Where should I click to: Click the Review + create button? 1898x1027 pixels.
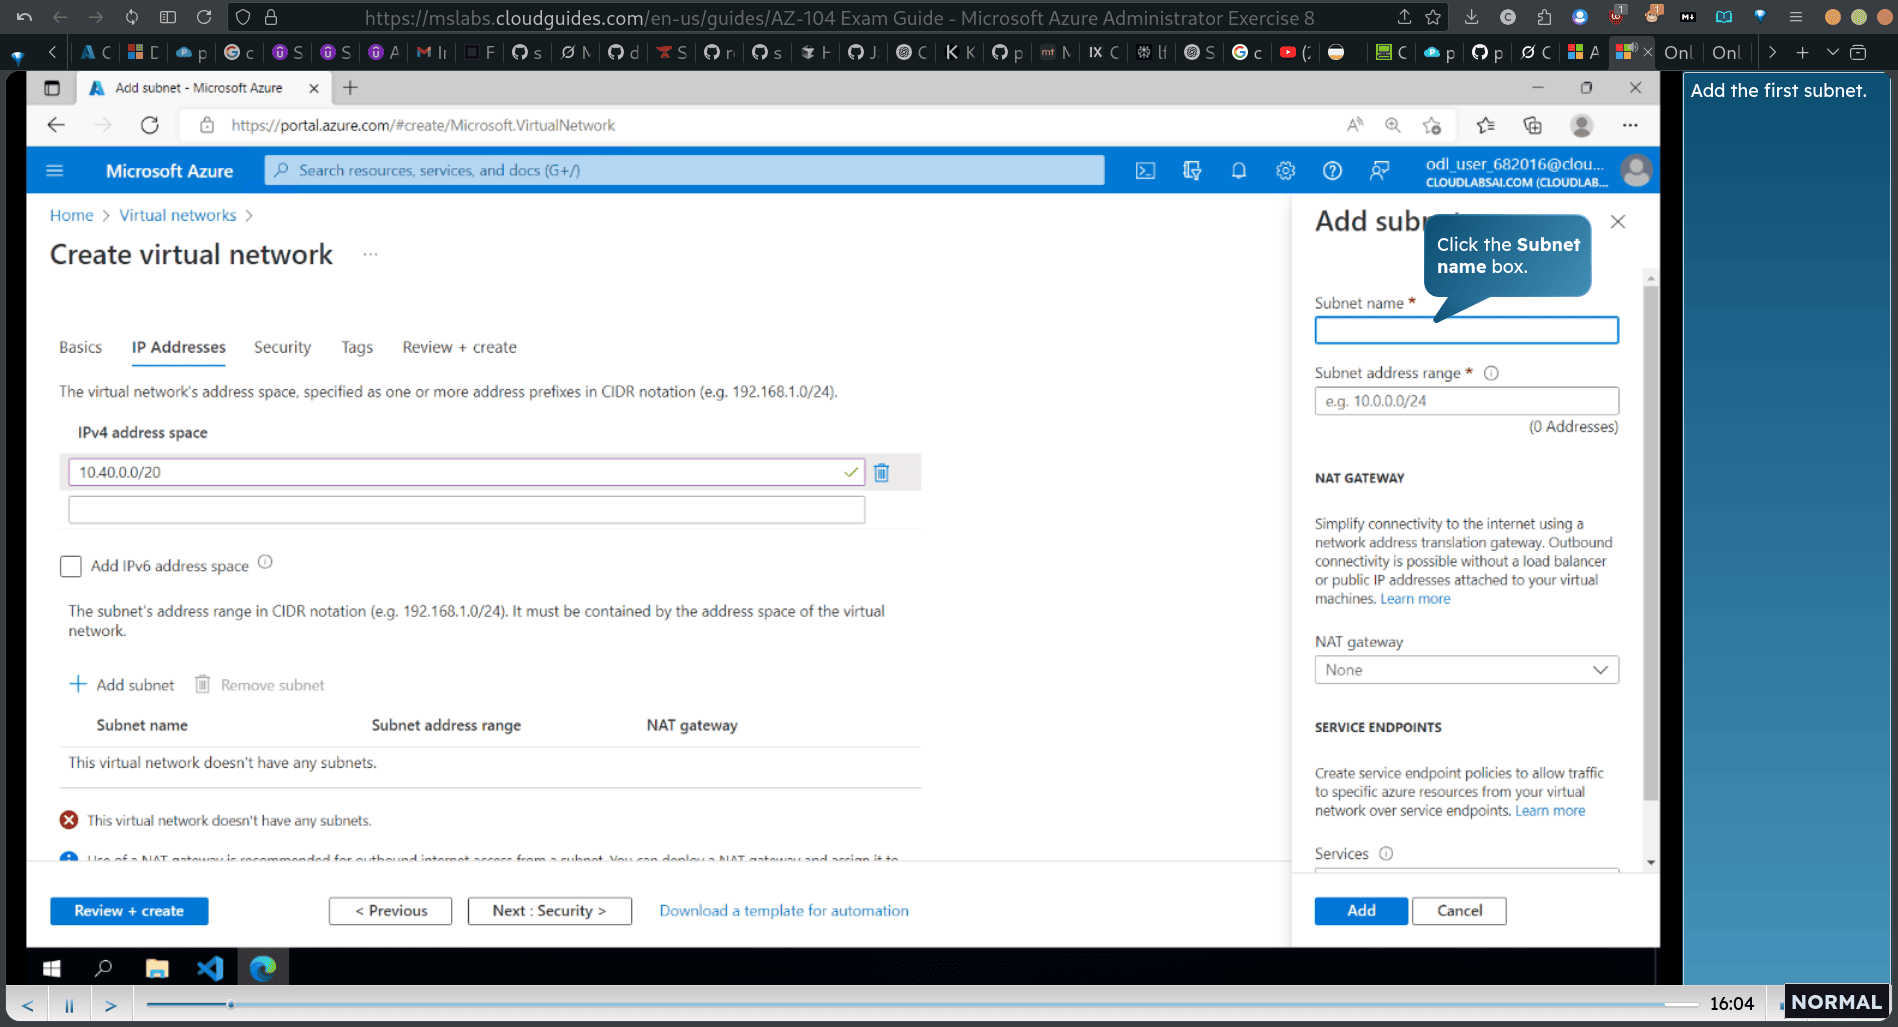129,911
